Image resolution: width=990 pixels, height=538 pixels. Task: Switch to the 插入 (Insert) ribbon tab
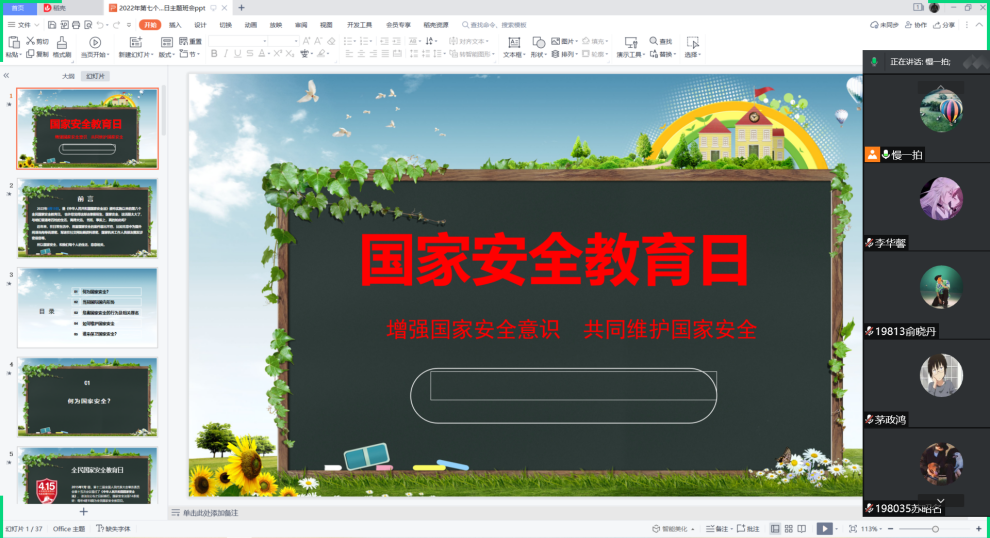pyautogui.click(x=175, y=24)
